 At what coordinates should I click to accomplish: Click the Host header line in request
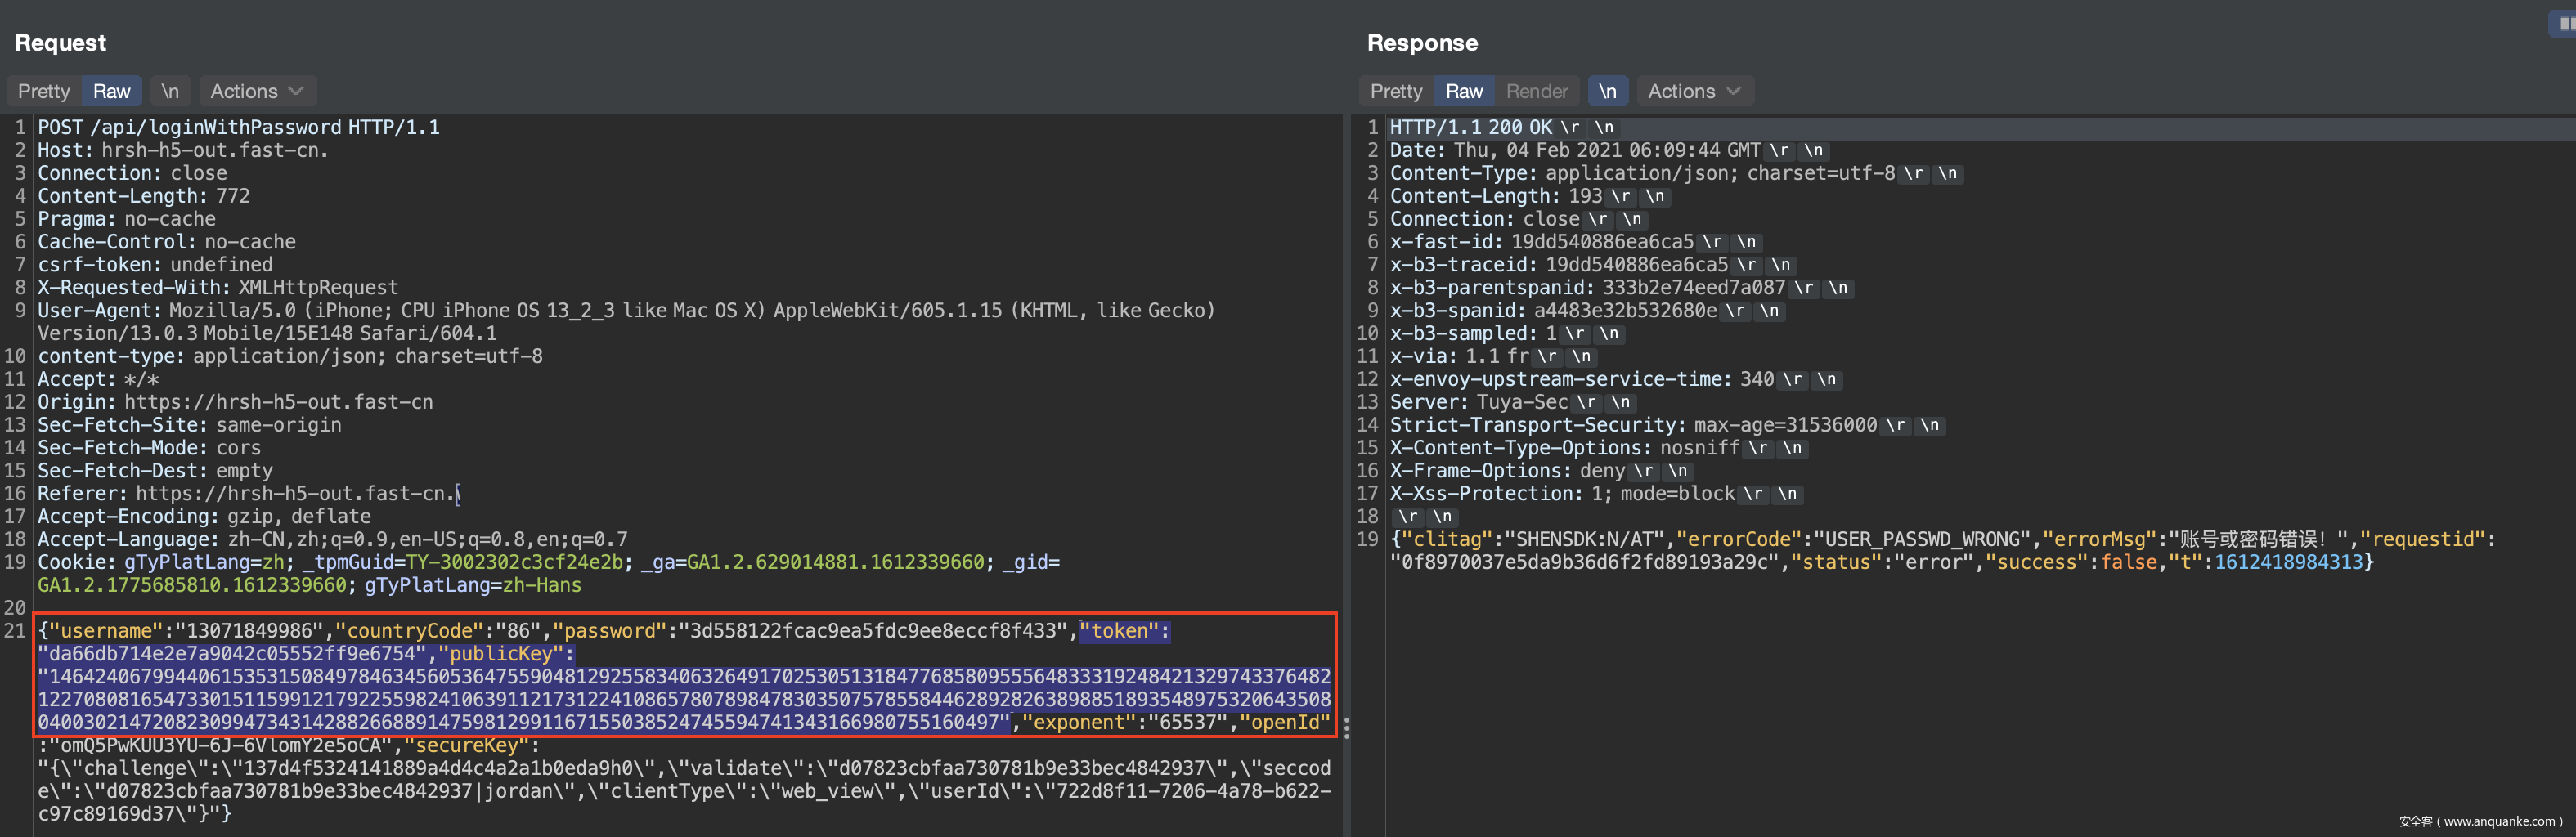[183, 150]
